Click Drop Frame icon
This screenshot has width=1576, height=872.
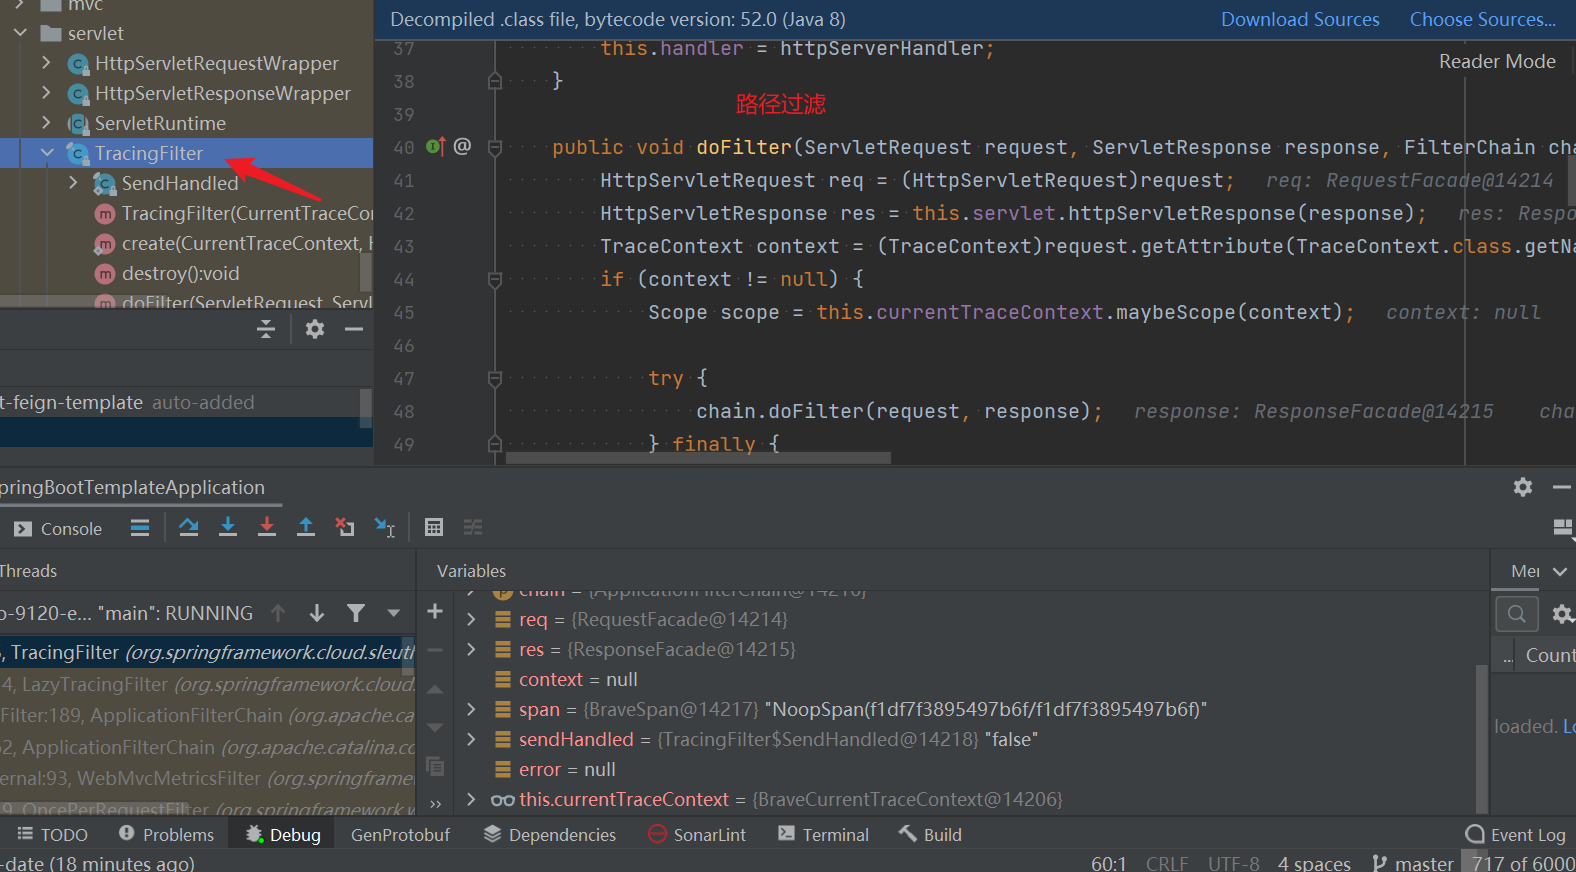pyautogui.click(x=345, y=527)
